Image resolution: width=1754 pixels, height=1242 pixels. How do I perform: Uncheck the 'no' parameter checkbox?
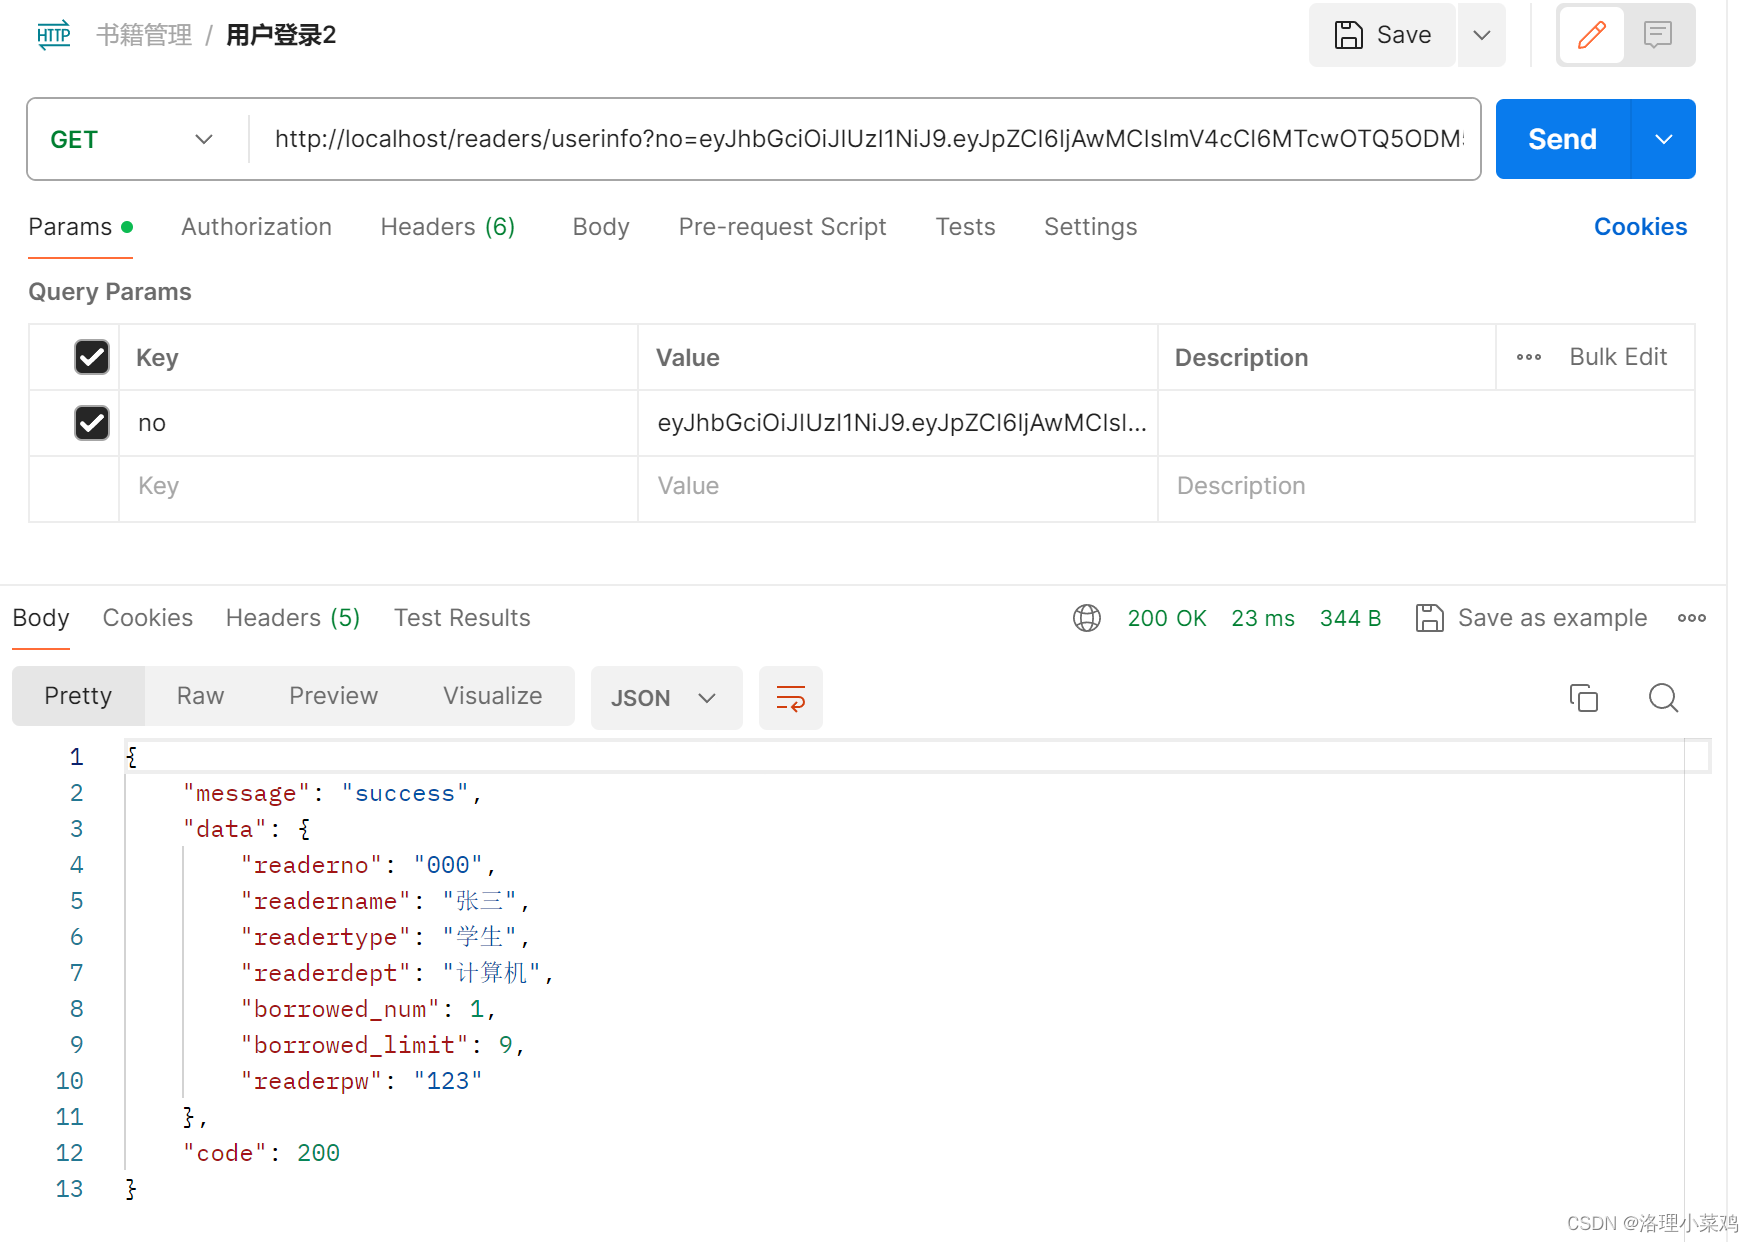click(x=92, y=422)
